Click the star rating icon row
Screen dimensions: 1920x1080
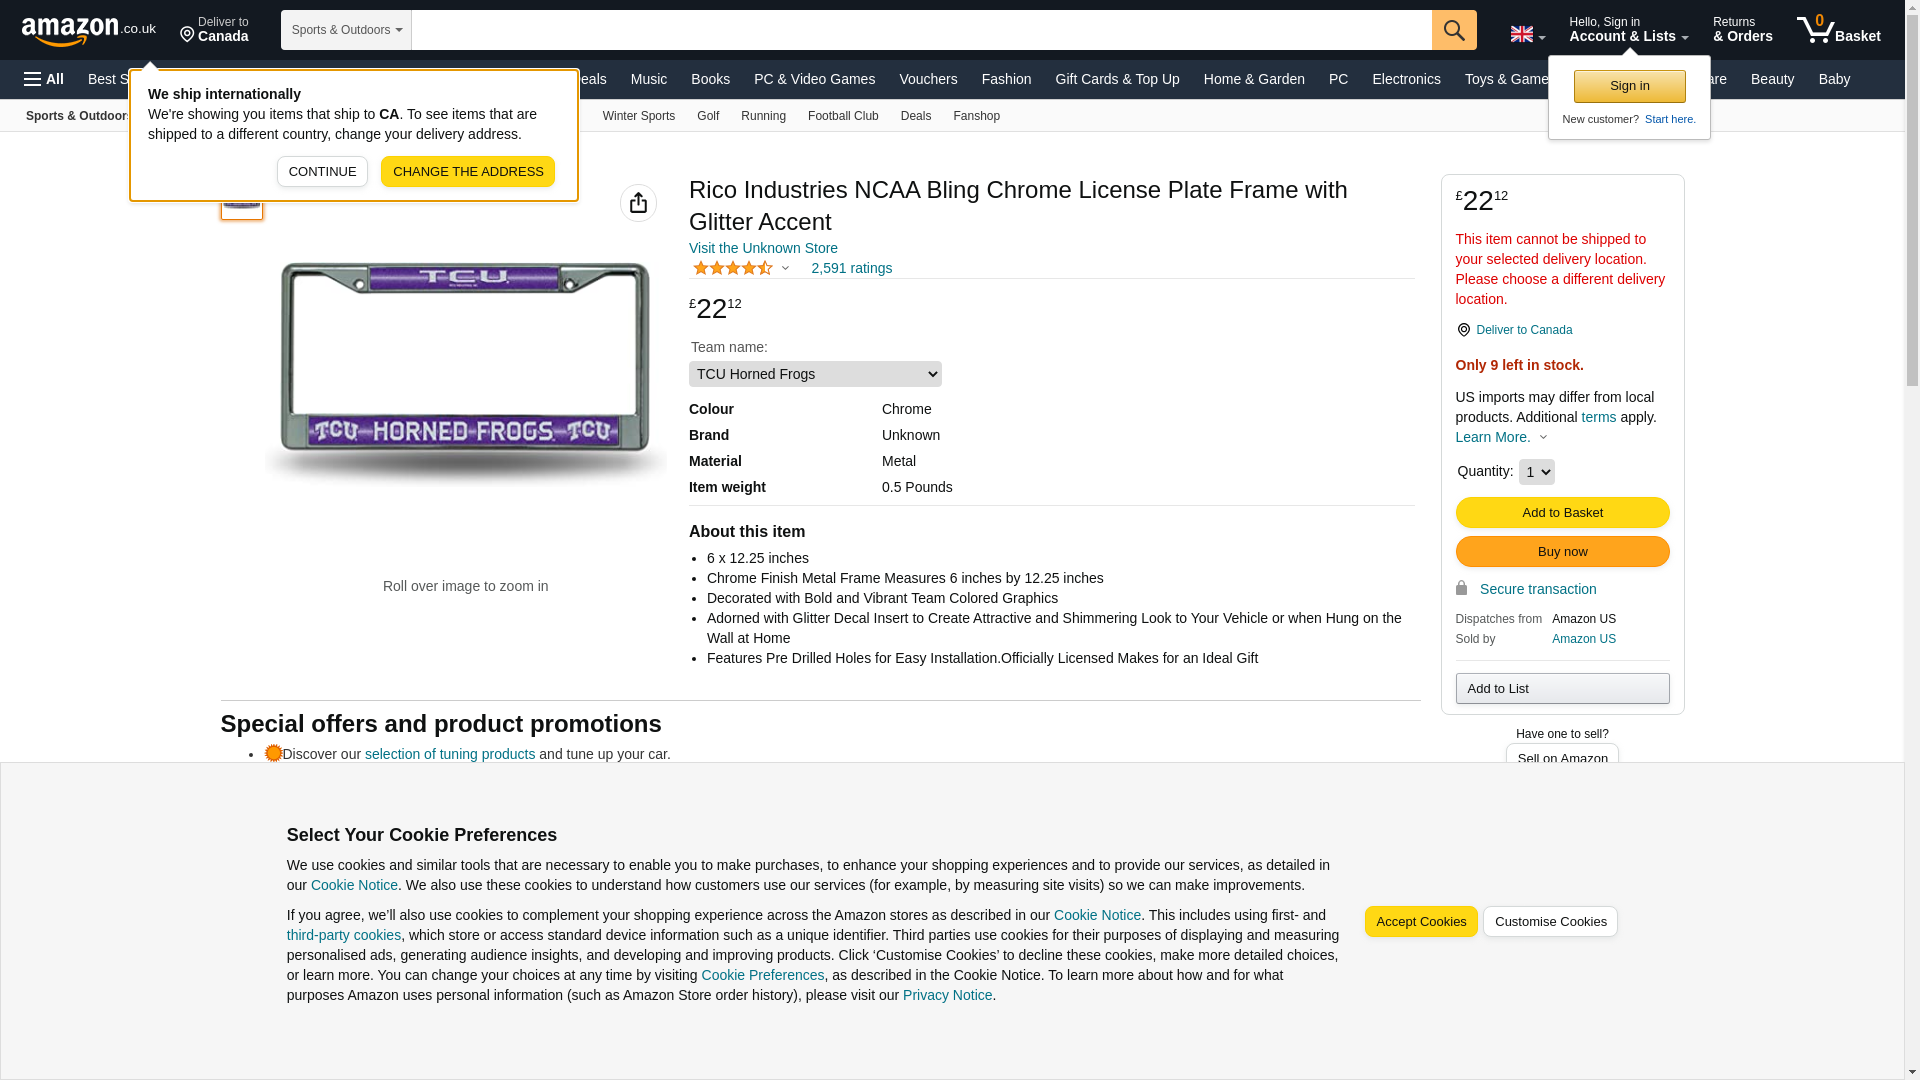(x=733, y=268)
